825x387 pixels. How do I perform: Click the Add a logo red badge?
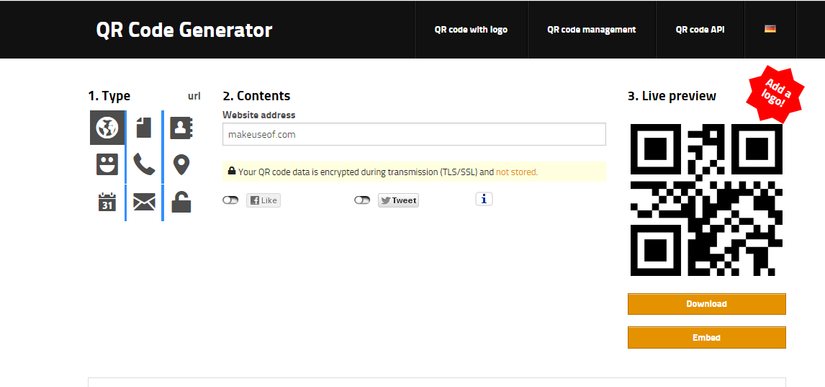775,95
